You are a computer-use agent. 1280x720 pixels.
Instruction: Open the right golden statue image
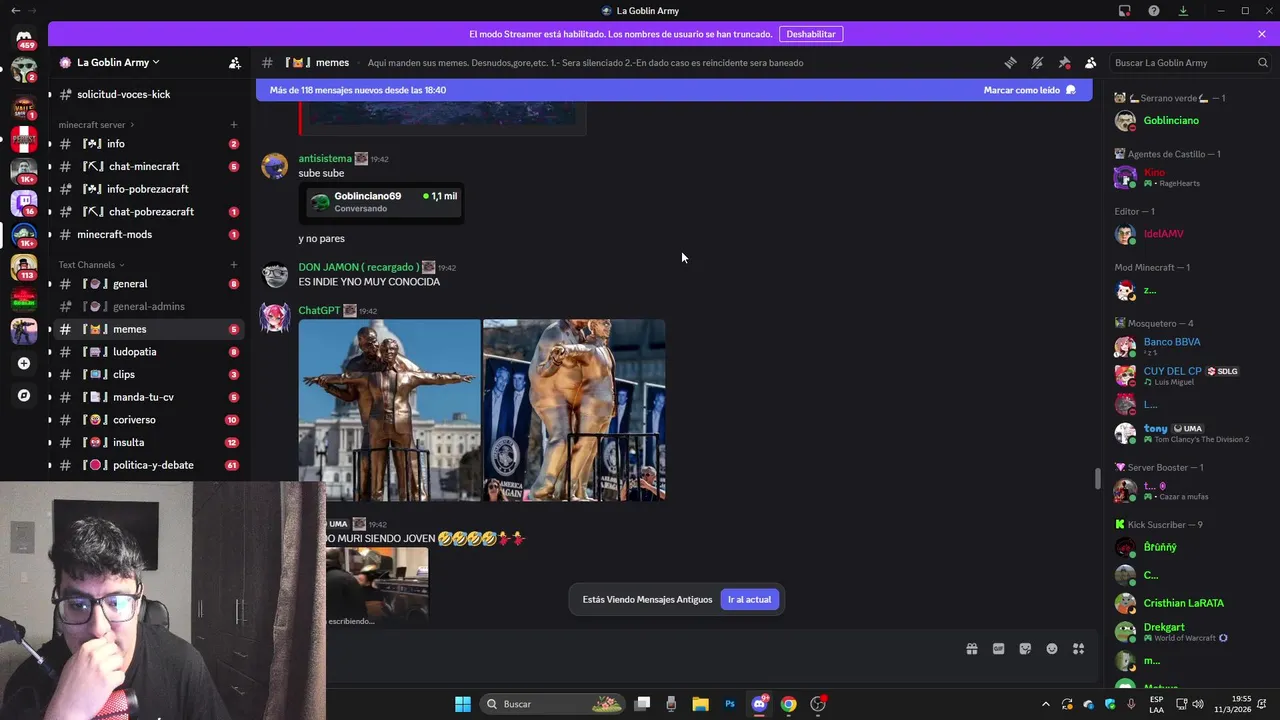pyautogui.click(x=574, y=410)
